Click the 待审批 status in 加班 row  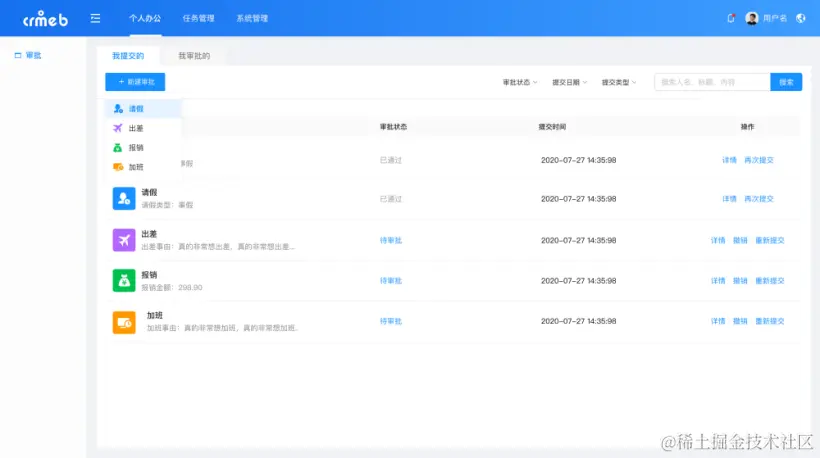pyautogui.click(x=391, y=321)
